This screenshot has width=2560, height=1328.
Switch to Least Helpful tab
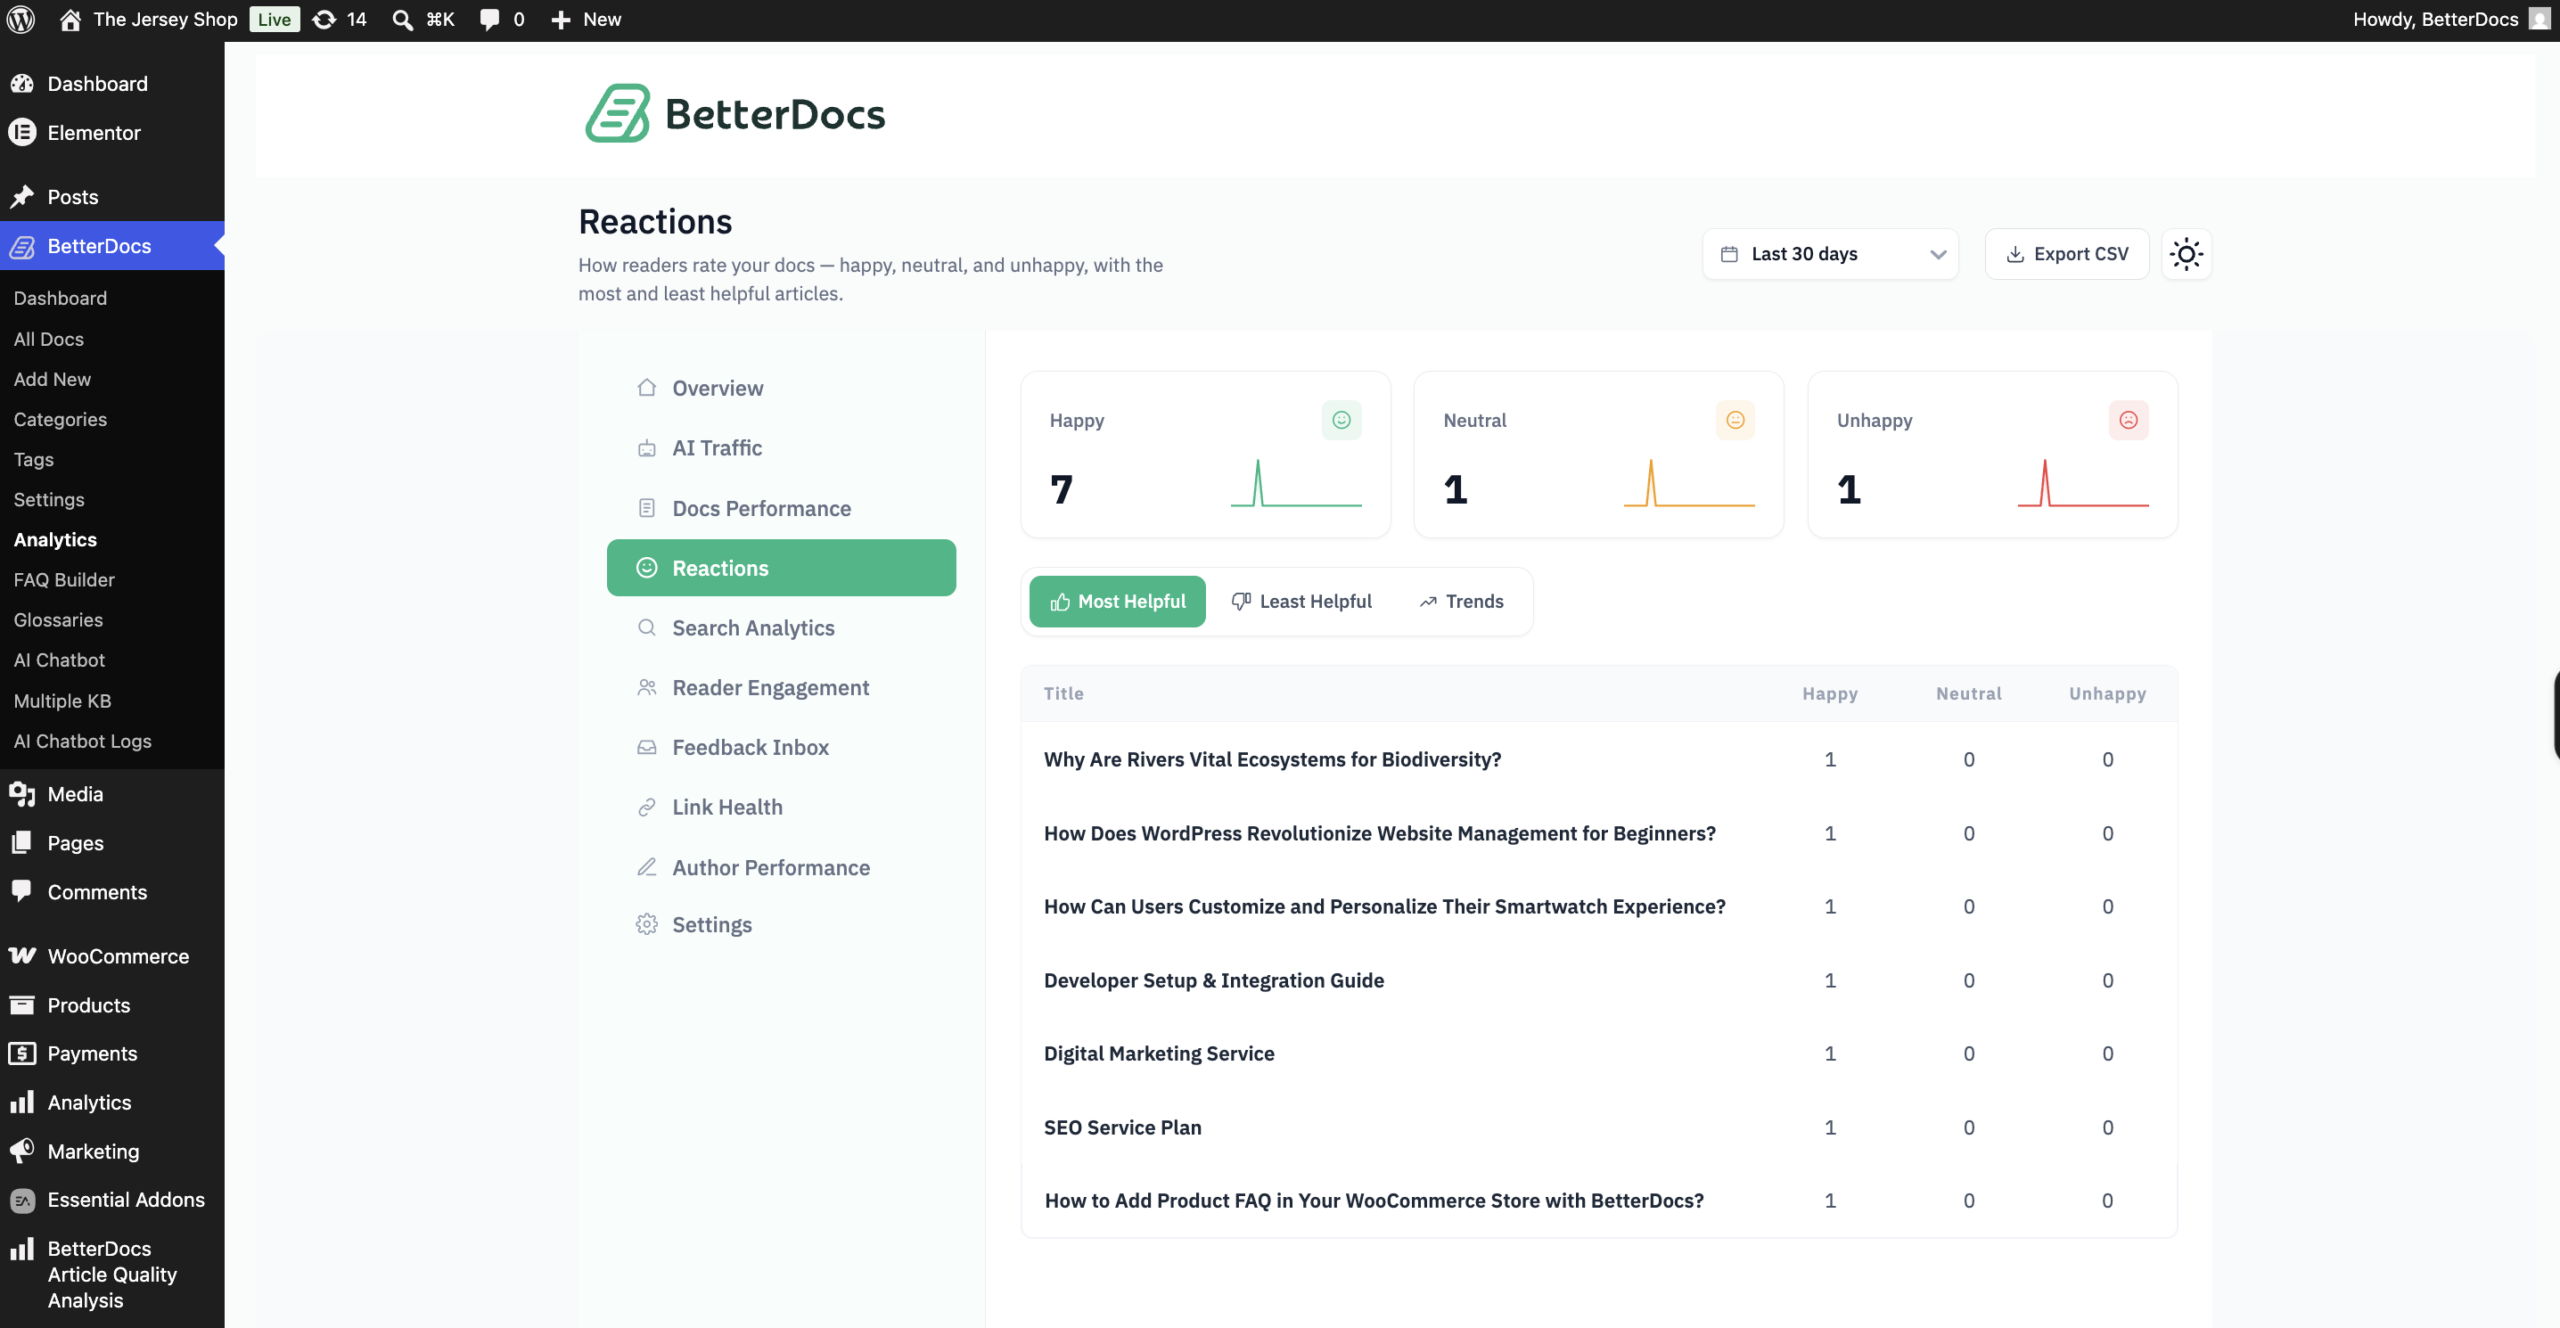click(1301, 601)
